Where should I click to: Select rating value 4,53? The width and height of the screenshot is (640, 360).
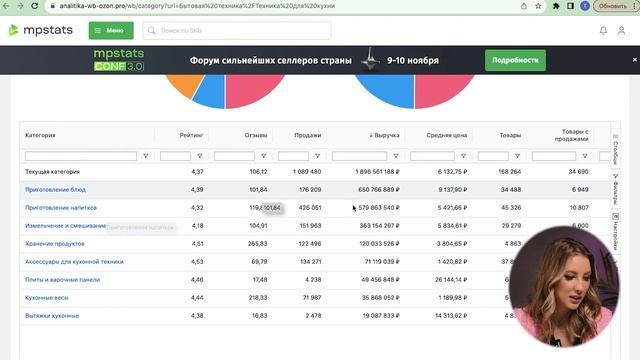[x=197, y=262]
